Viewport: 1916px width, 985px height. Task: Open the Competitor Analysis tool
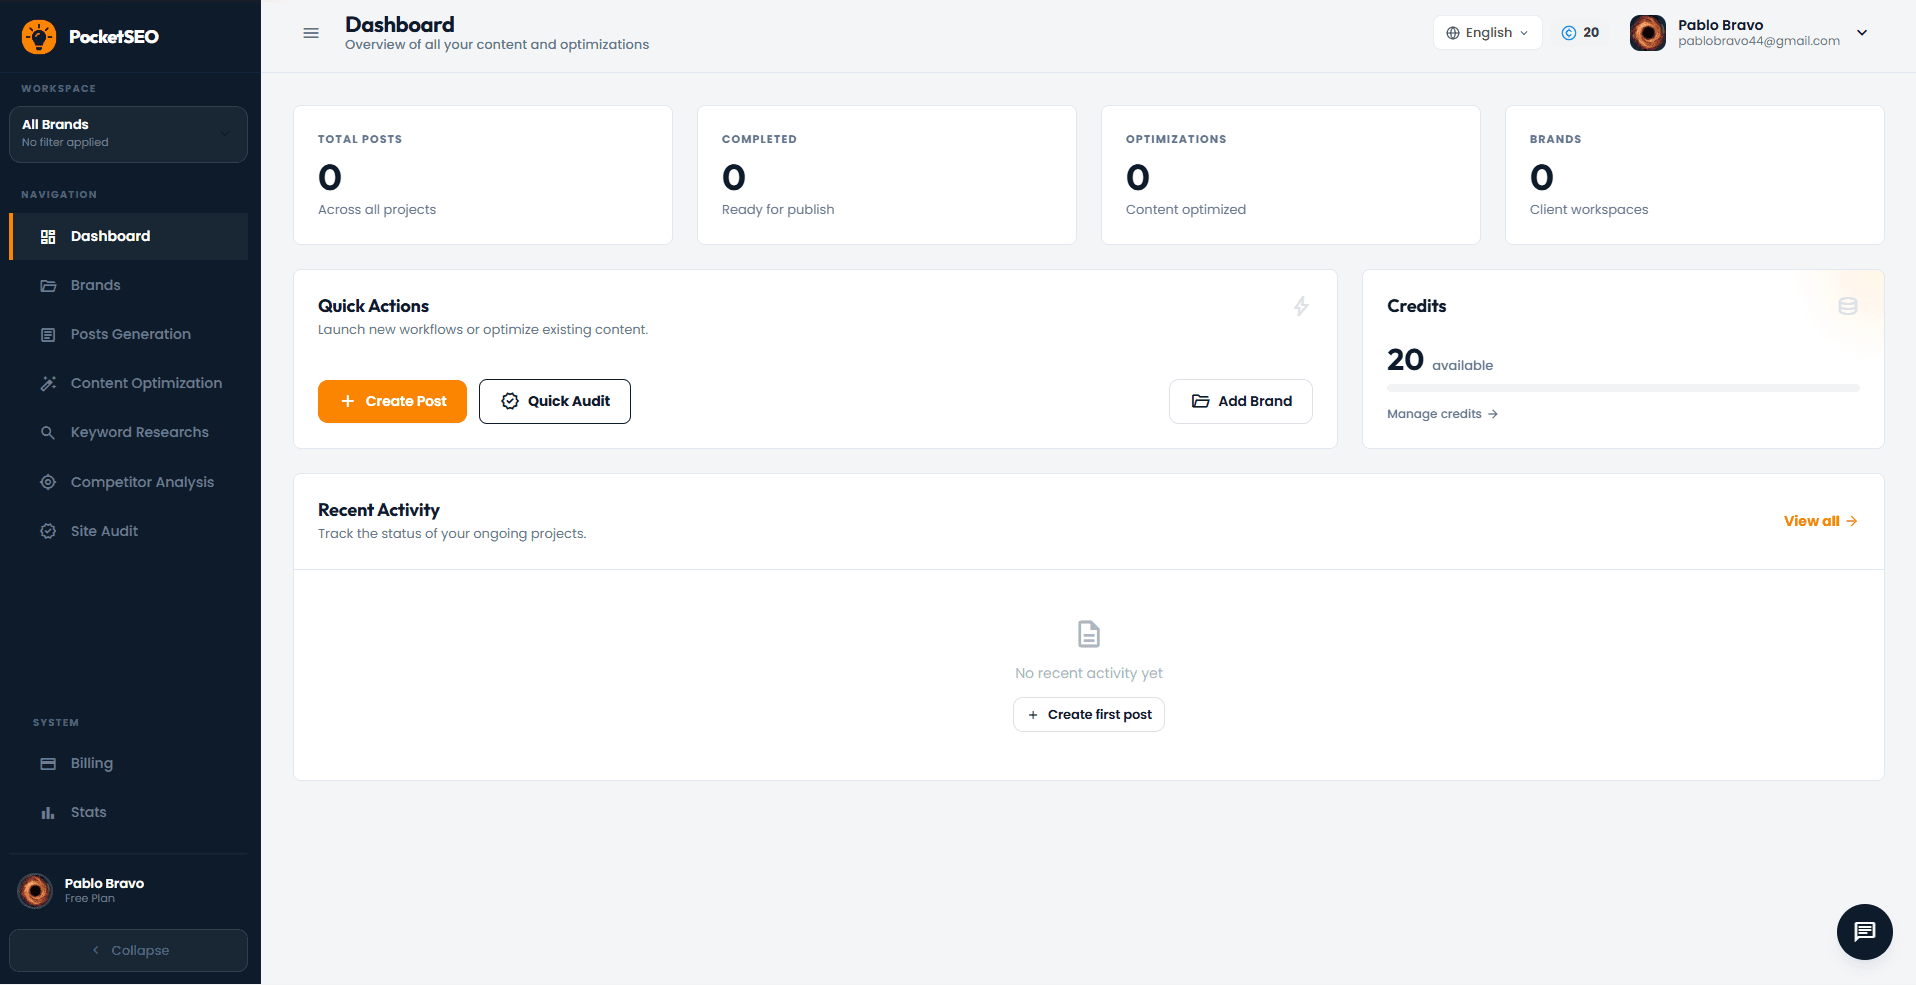pyautogui.click(x=142, y=482)
